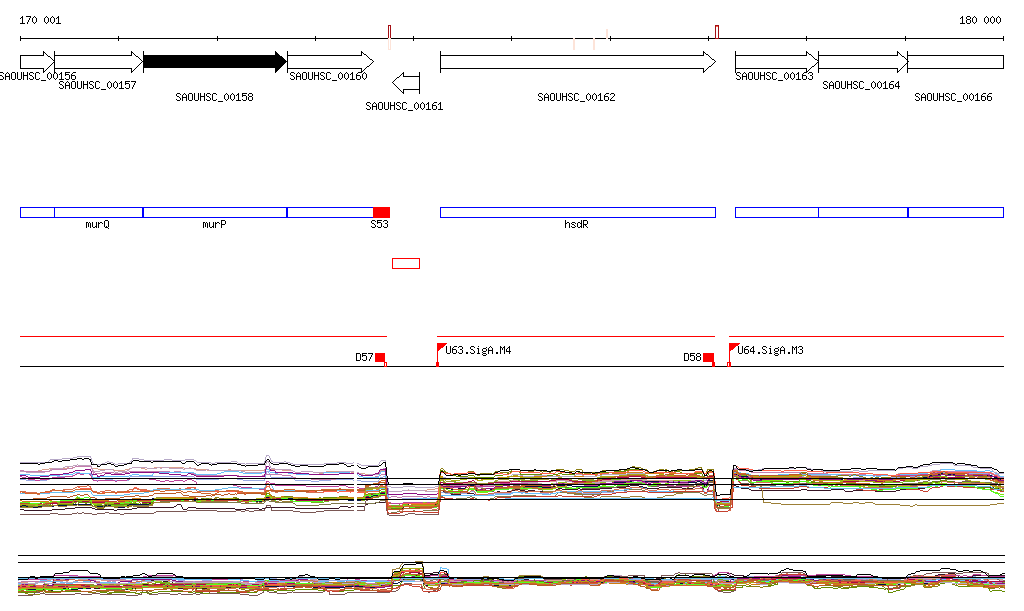Click the SAOUHSC_00166 gene label

pyautogui.click(x=953, y=97)
